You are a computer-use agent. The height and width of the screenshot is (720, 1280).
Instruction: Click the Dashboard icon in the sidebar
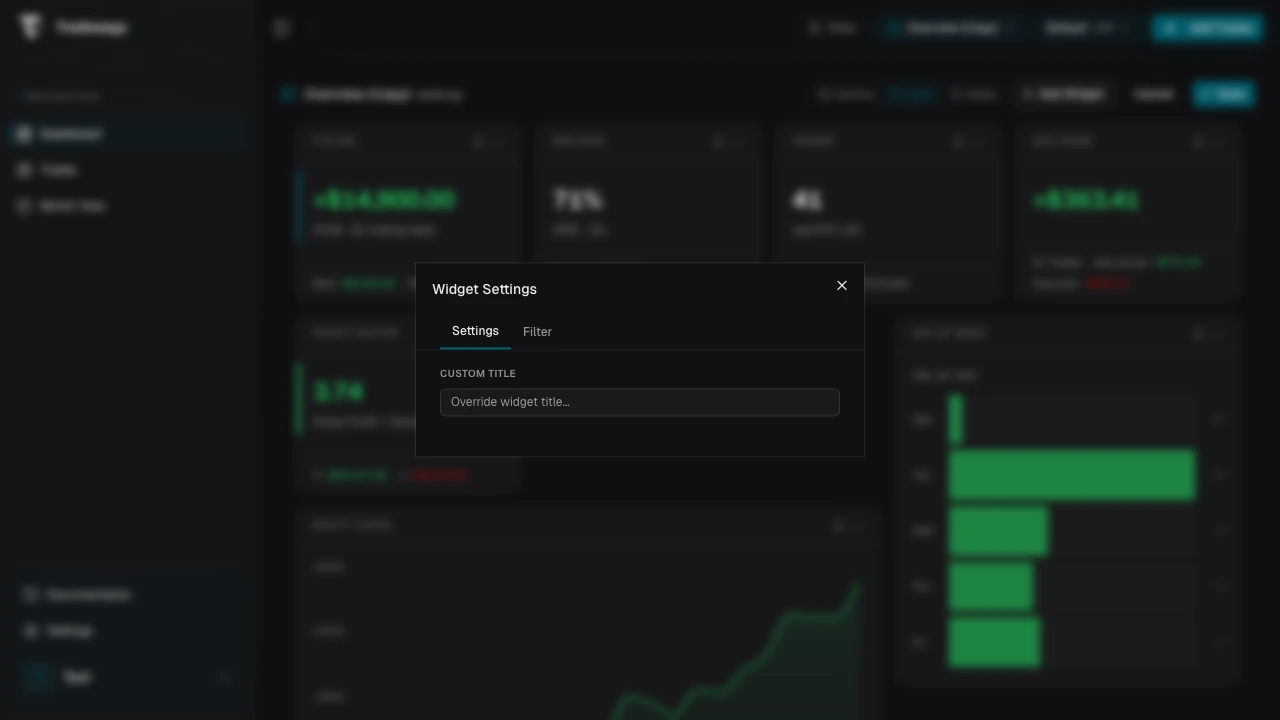pyautogui.click(x=23, y=133)
